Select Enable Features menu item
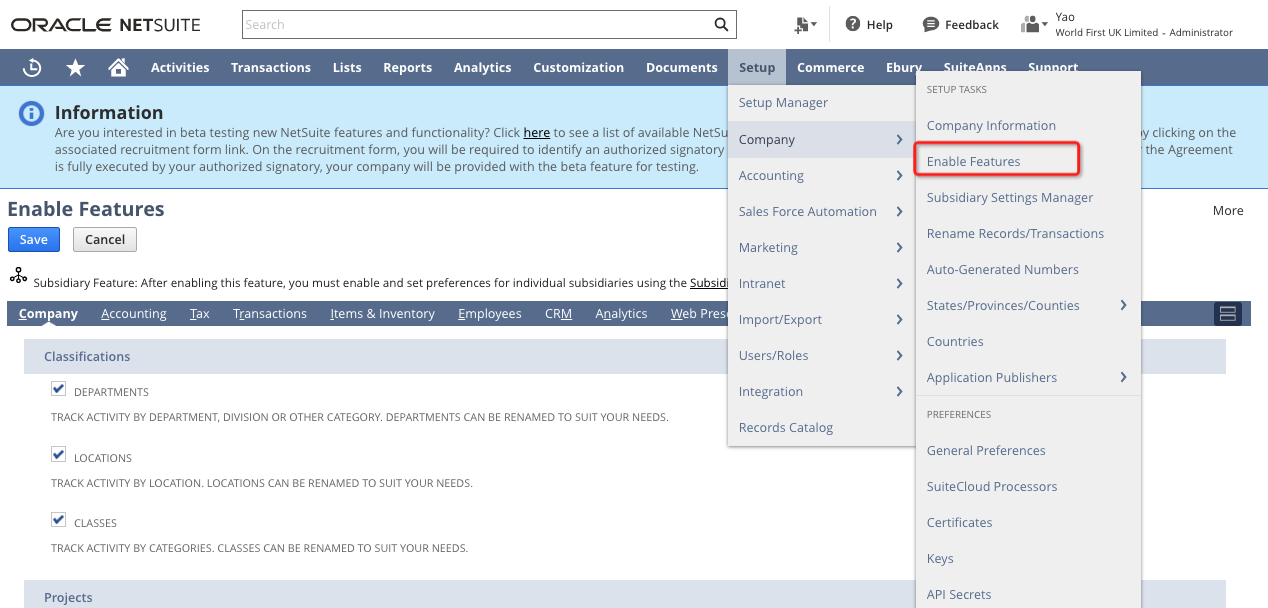The image size is (1268, 608). point(973,161)
